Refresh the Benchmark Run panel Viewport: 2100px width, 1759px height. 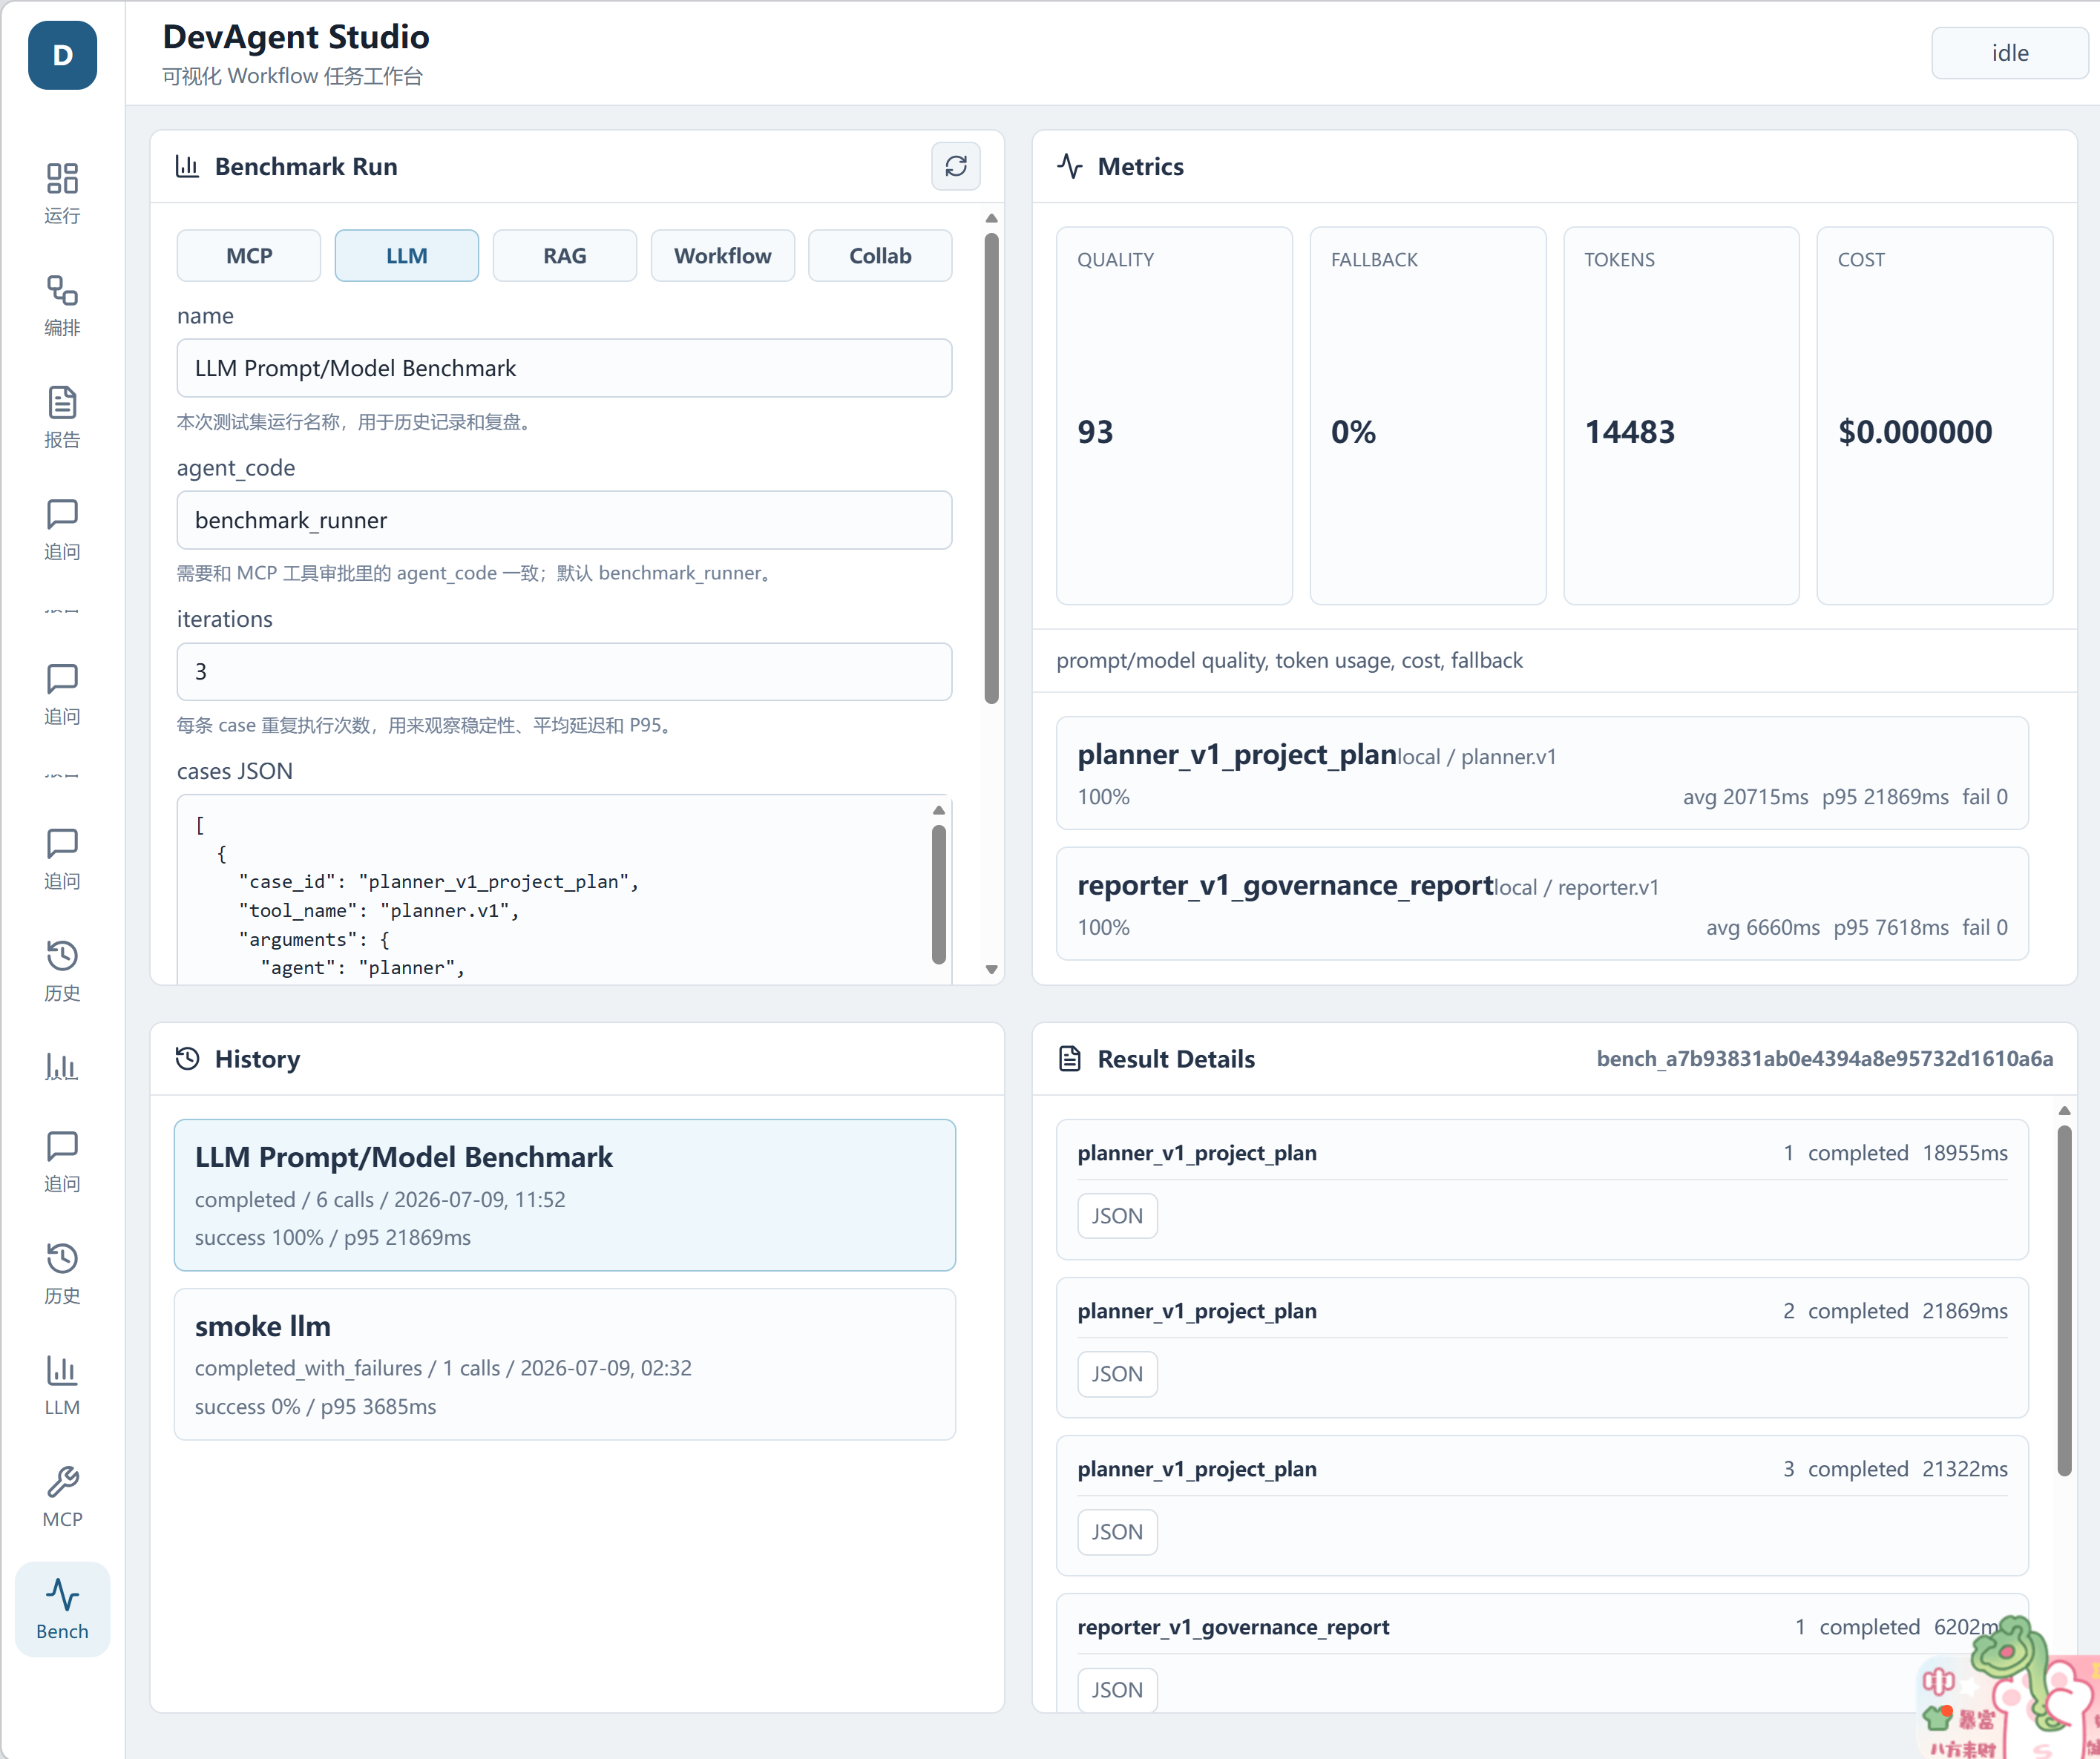(x=956, y=166)
